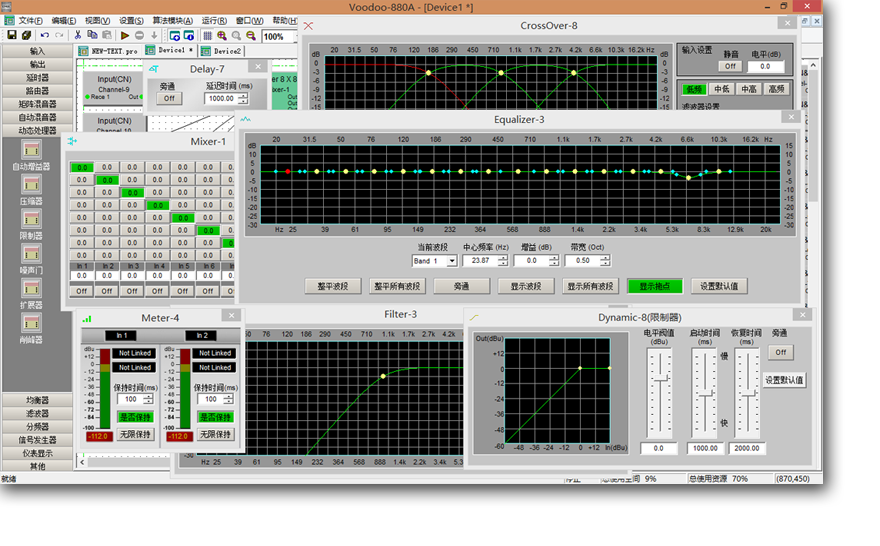The image size is (880, 546).
Task: Switch to the NEW-TEXT.pro tab
Action: (109, 51)
